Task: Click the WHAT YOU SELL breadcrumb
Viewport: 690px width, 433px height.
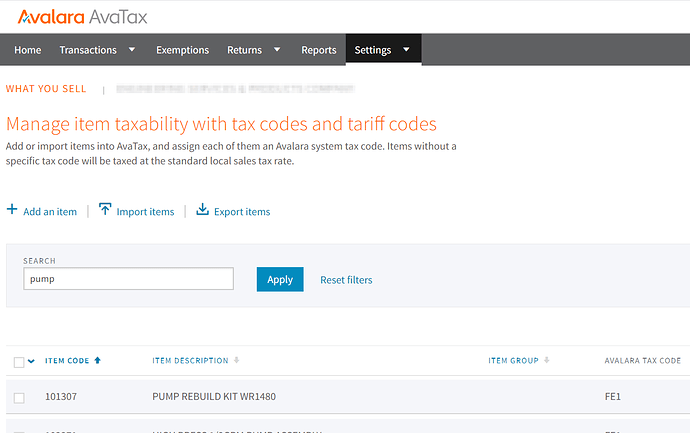Action: [46, 89]
